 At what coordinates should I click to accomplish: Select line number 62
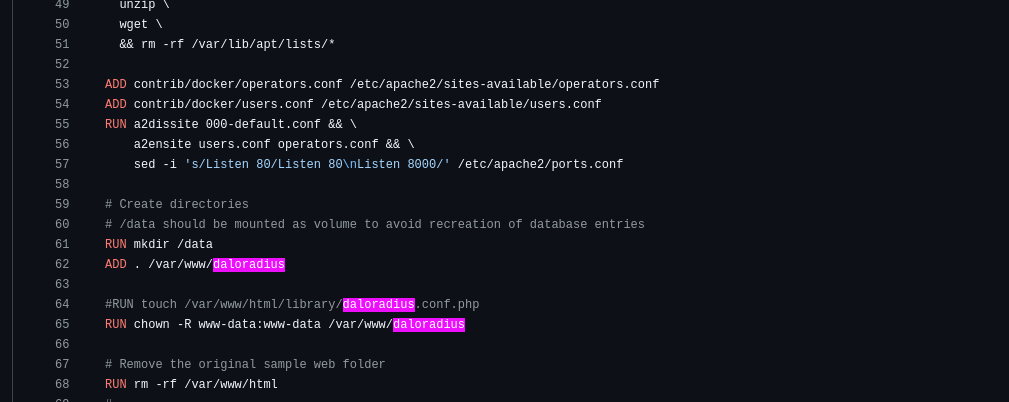click(62, 264)
